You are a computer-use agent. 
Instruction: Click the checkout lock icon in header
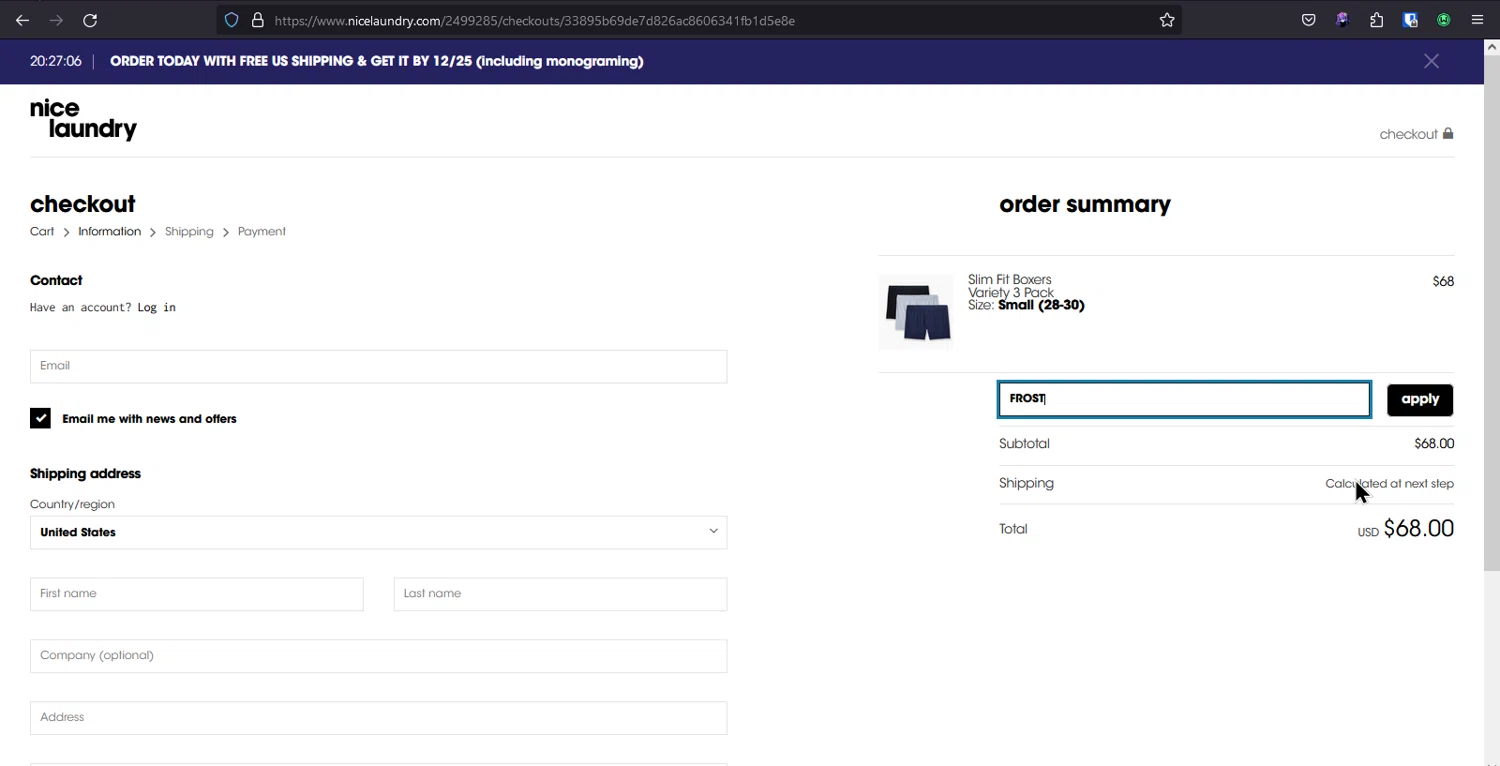(x=1447, y=134)
